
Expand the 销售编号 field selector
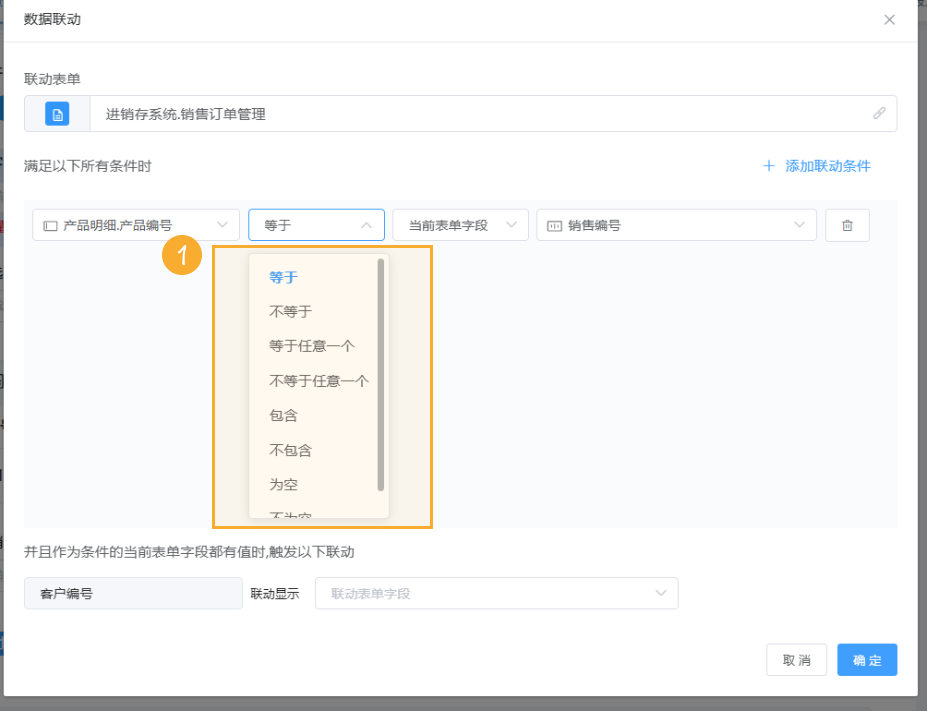(676, 224)
